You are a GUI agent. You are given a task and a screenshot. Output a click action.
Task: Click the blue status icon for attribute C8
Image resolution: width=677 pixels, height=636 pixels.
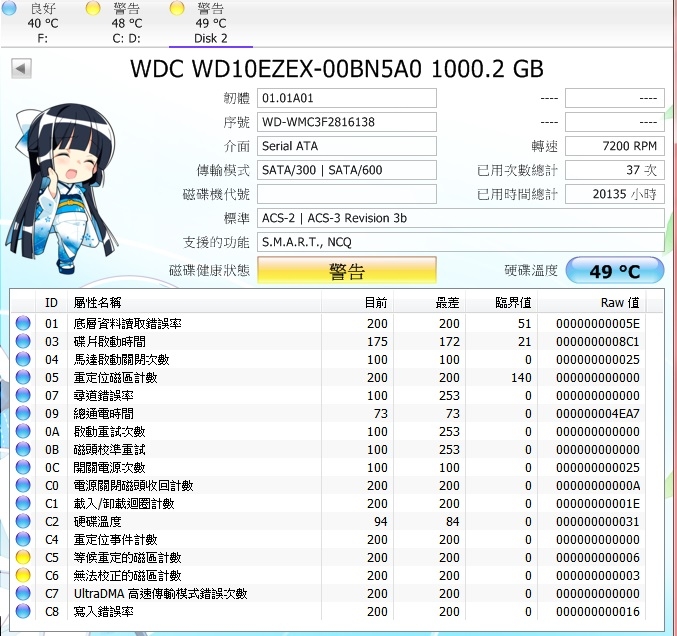tap(23, 611)
